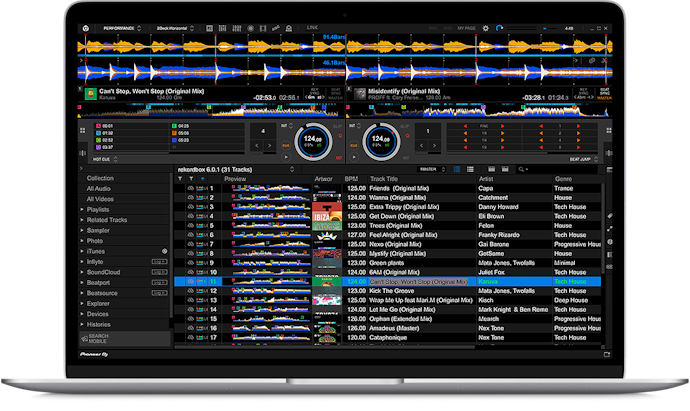Screen dimensions: 690x411
Task: Open the 2Deck Horizontal layout dropdown
Action: (175, 28)
